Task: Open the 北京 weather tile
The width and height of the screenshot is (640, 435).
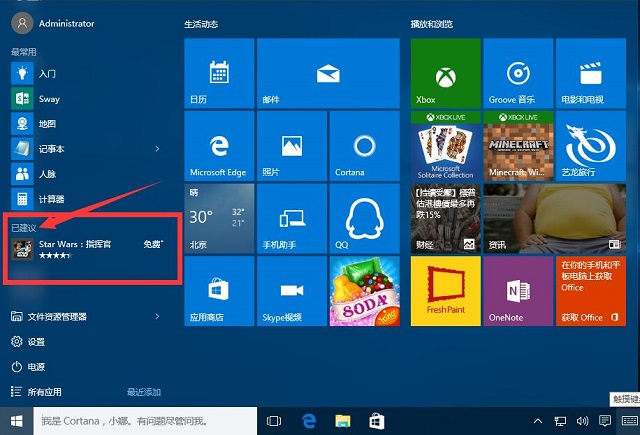Action: click(219, 219)
